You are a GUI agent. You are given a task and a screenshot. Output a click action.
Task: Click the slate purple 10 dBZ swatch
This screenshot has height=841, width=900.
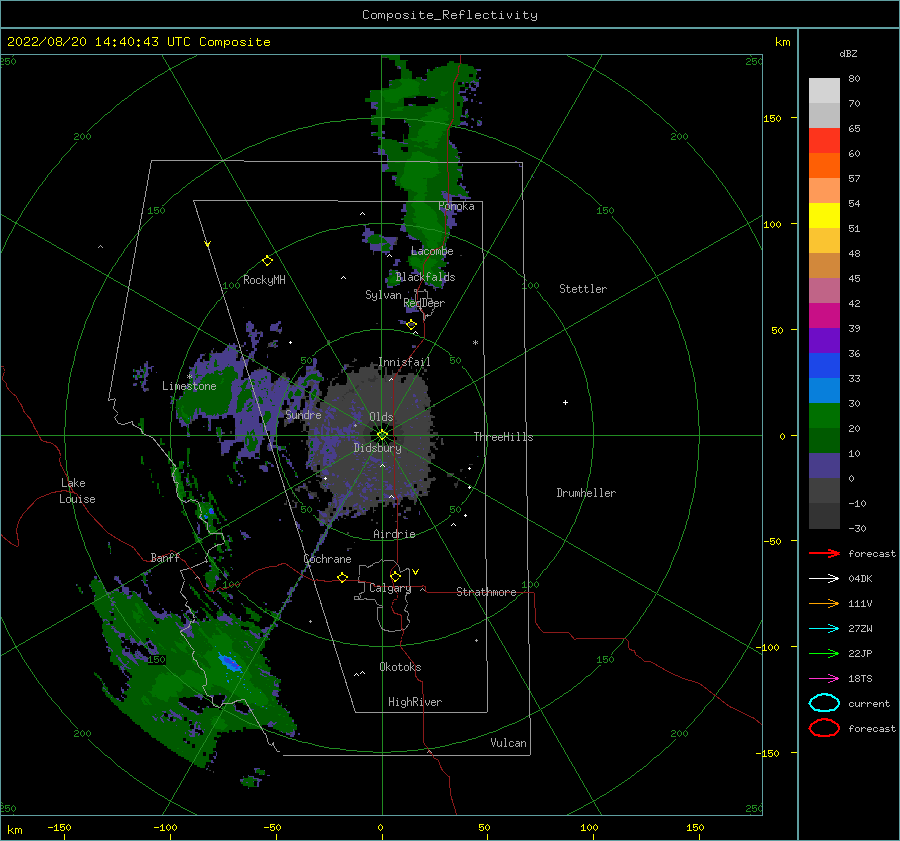[x=824, y=465]
